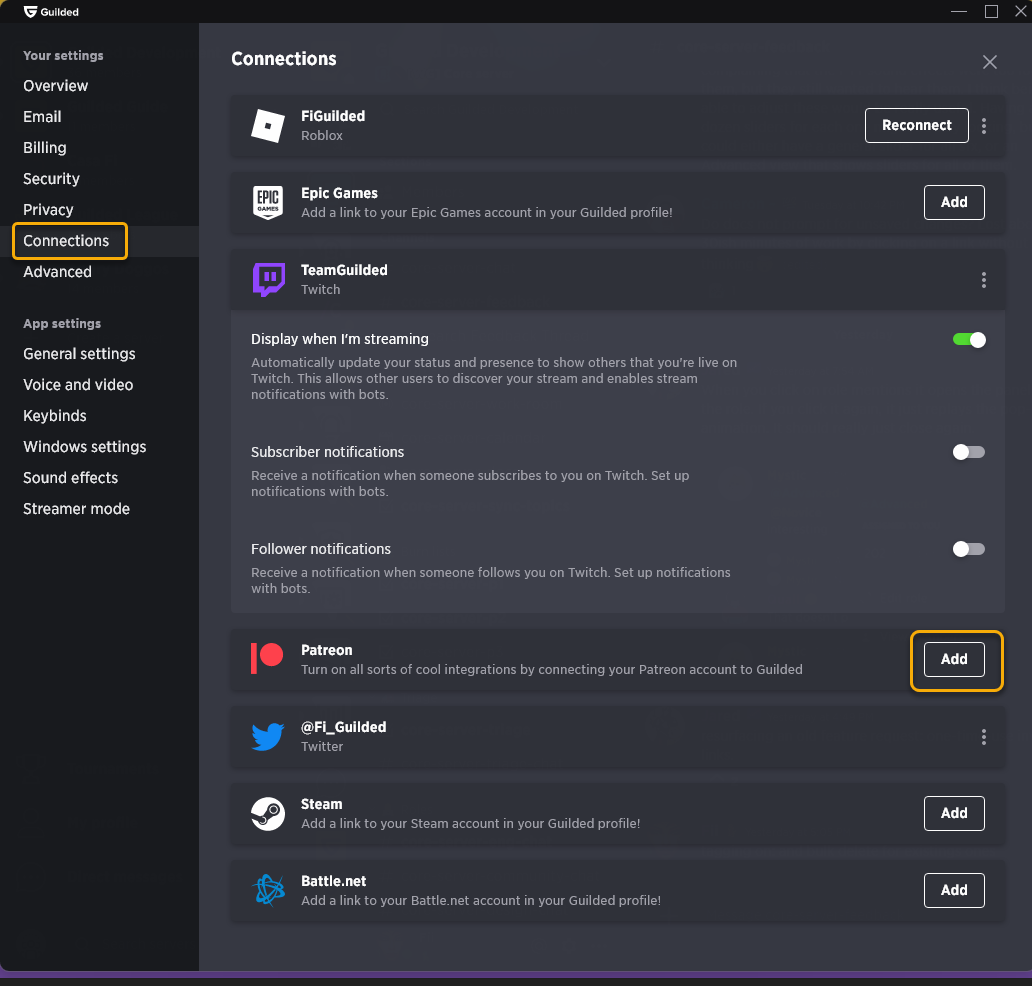Click Reconnect for the Roblox account

[916, 125]
